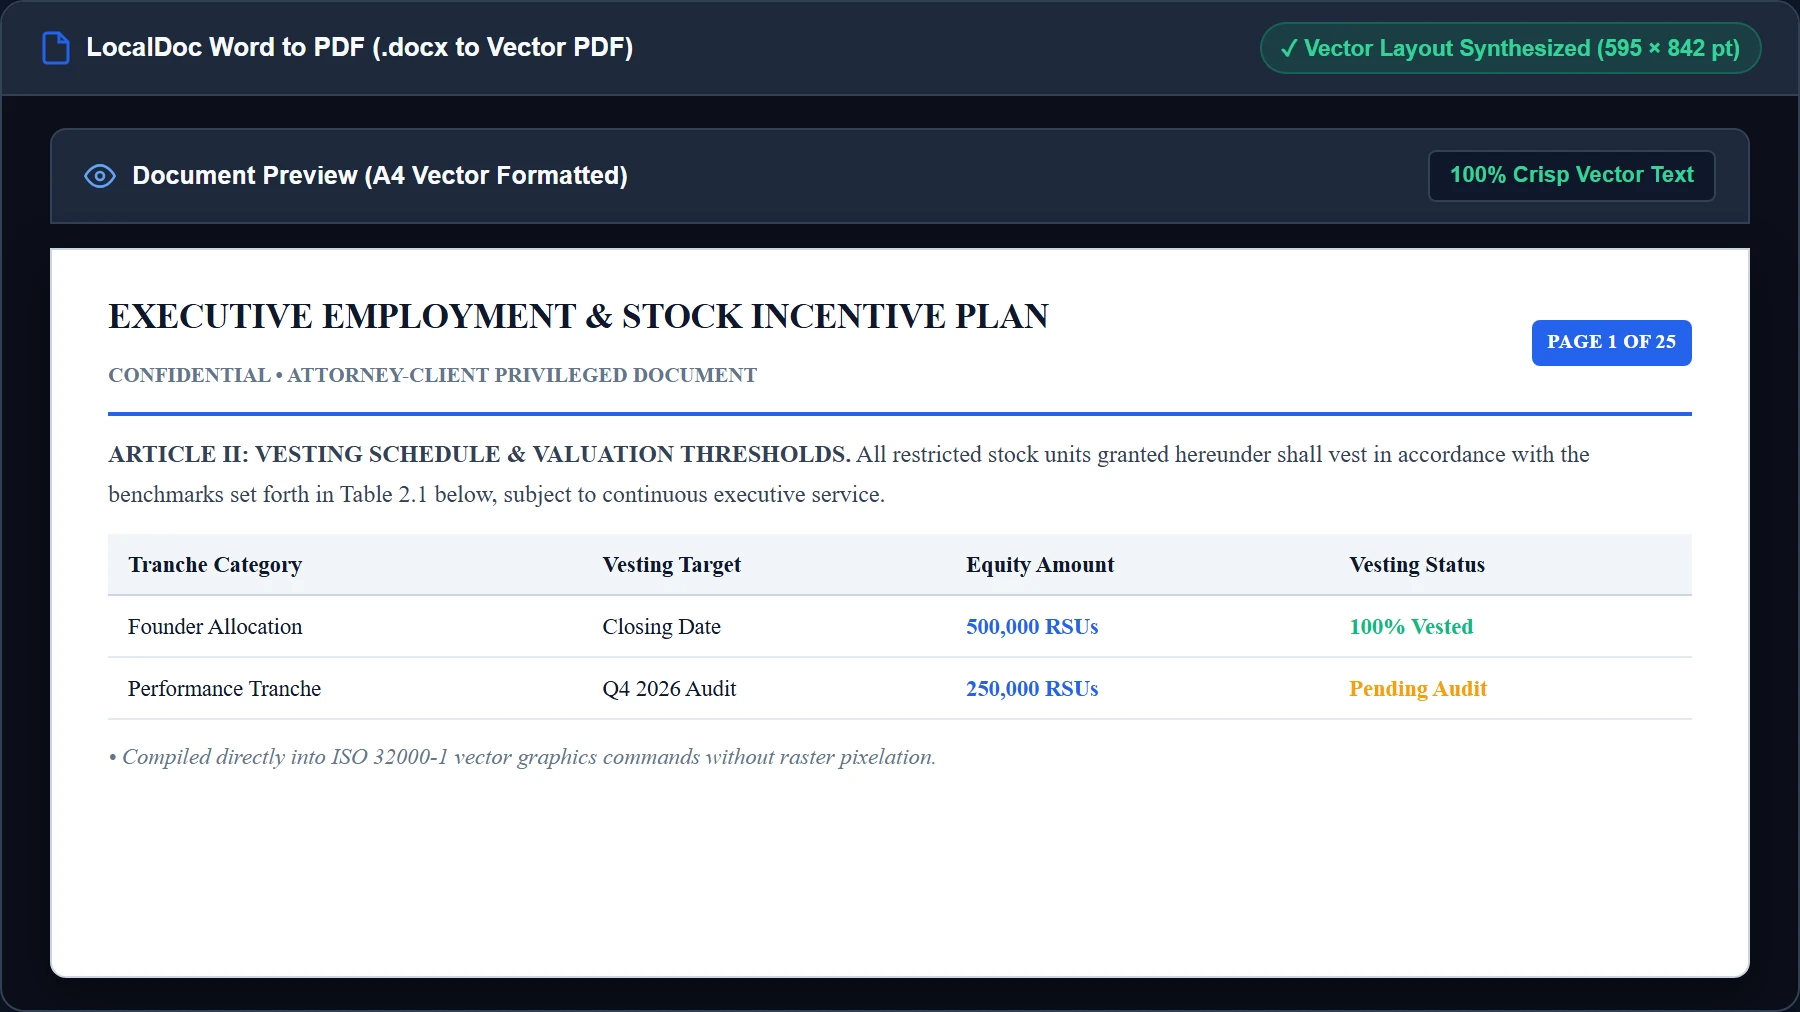Click the Vesting Status column header
Screen dimensions: 1800x1012
pos(1417,565)
